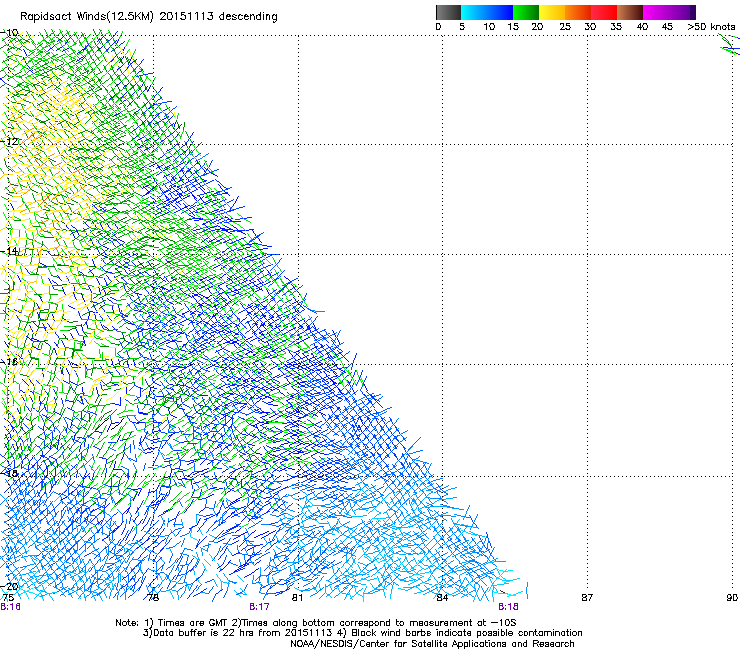
Task: Click the '84' longitude axis label
Action: click(x=442, y=598)
